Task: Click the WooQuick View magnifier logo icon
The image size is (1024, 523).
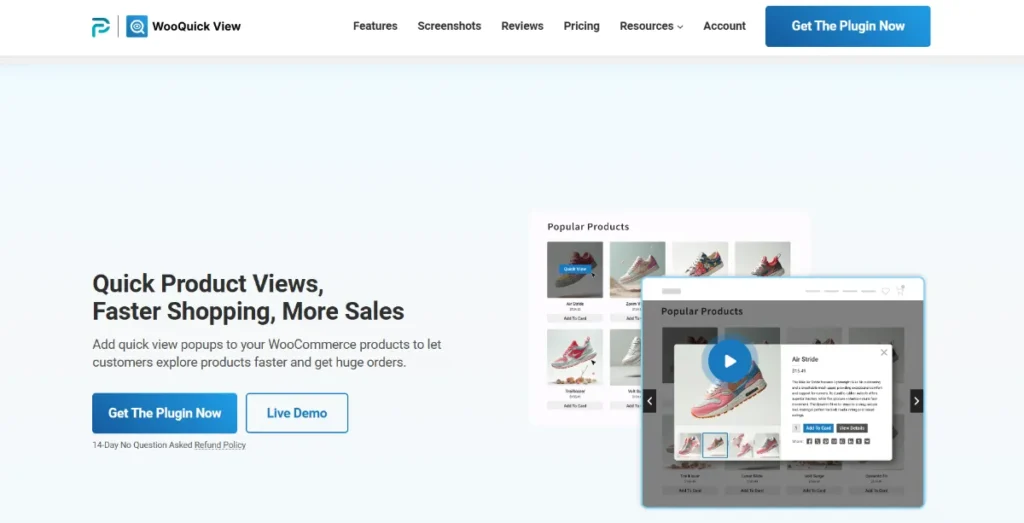Action: [x=136, y=27]
